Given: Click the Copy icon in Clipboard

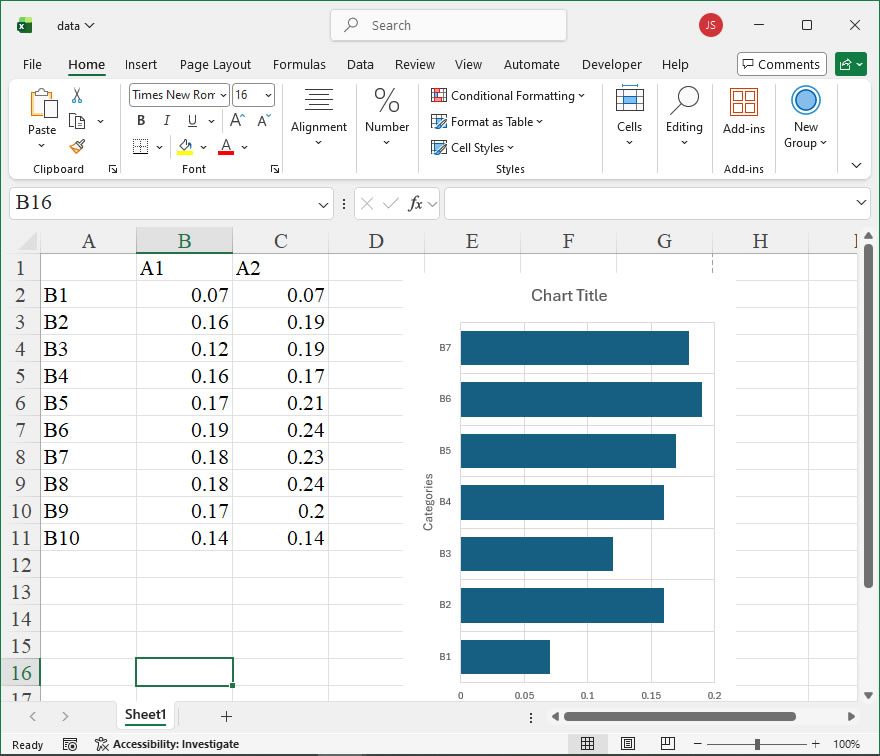Looking at the screenshot, I should 77,121.
